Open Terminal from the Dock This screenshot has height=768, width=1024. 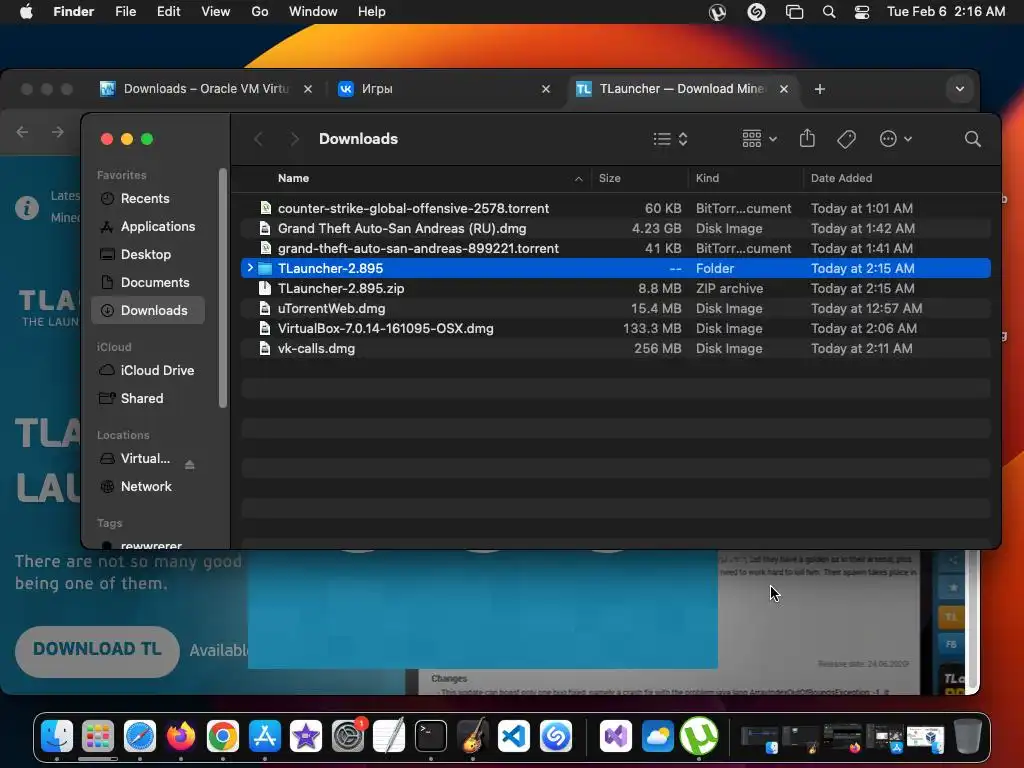click(x=430, y=736)
